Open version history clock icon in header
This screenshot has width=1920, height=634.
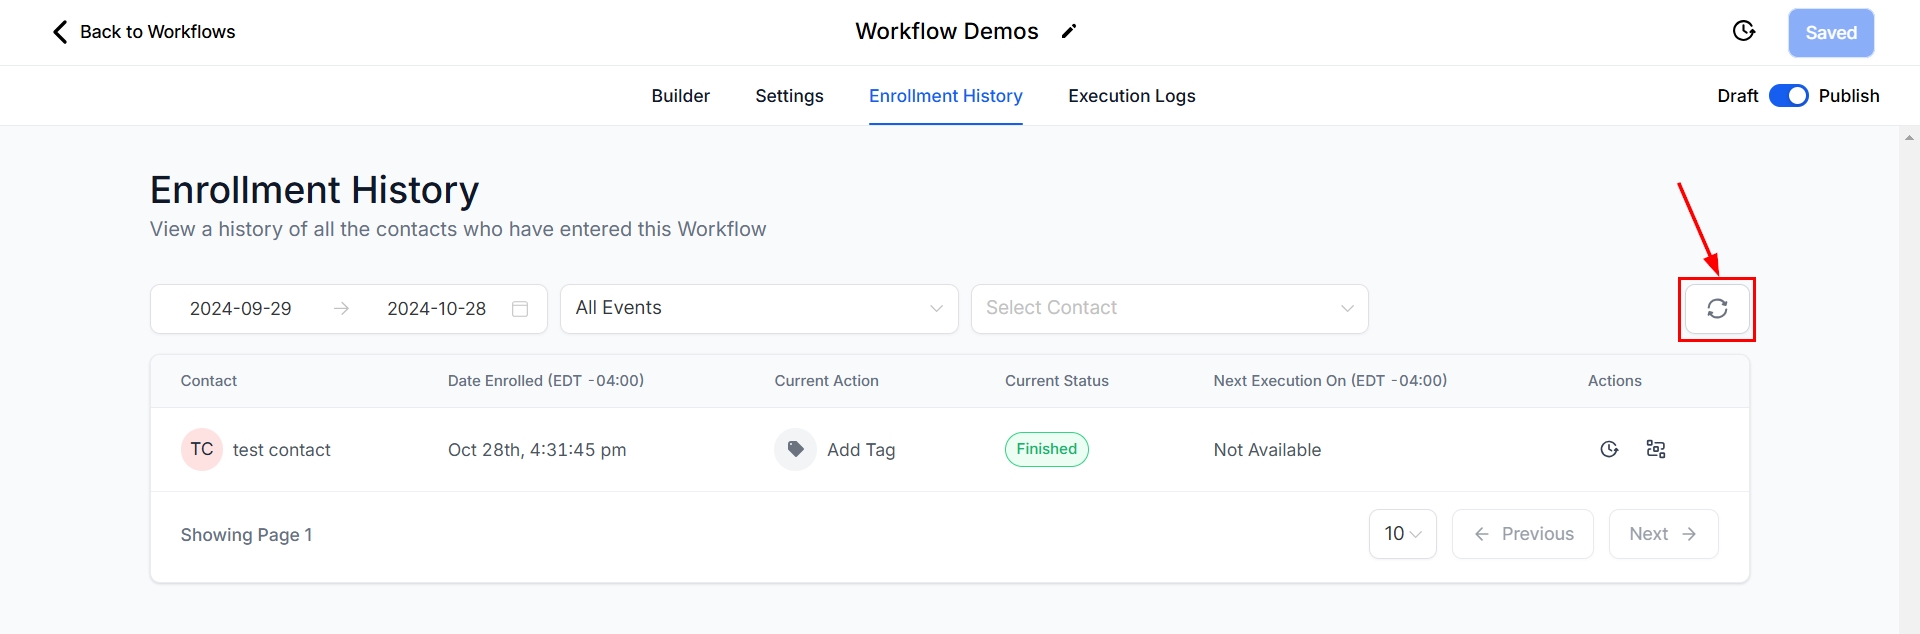(1743, 32)
